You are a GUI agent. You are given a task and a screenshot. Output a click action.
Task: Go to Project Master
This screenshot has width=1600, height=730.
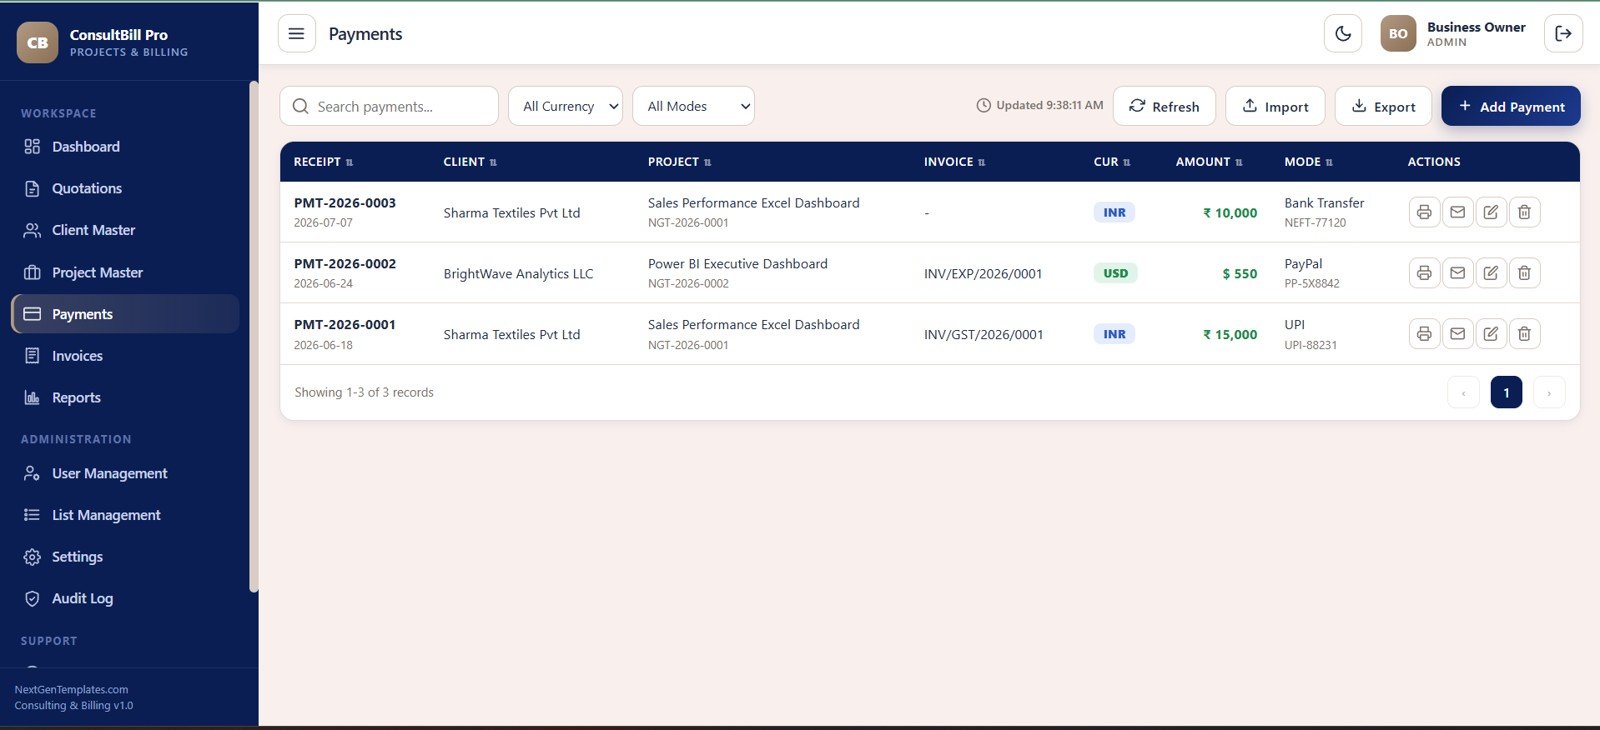tap(125, 272)
